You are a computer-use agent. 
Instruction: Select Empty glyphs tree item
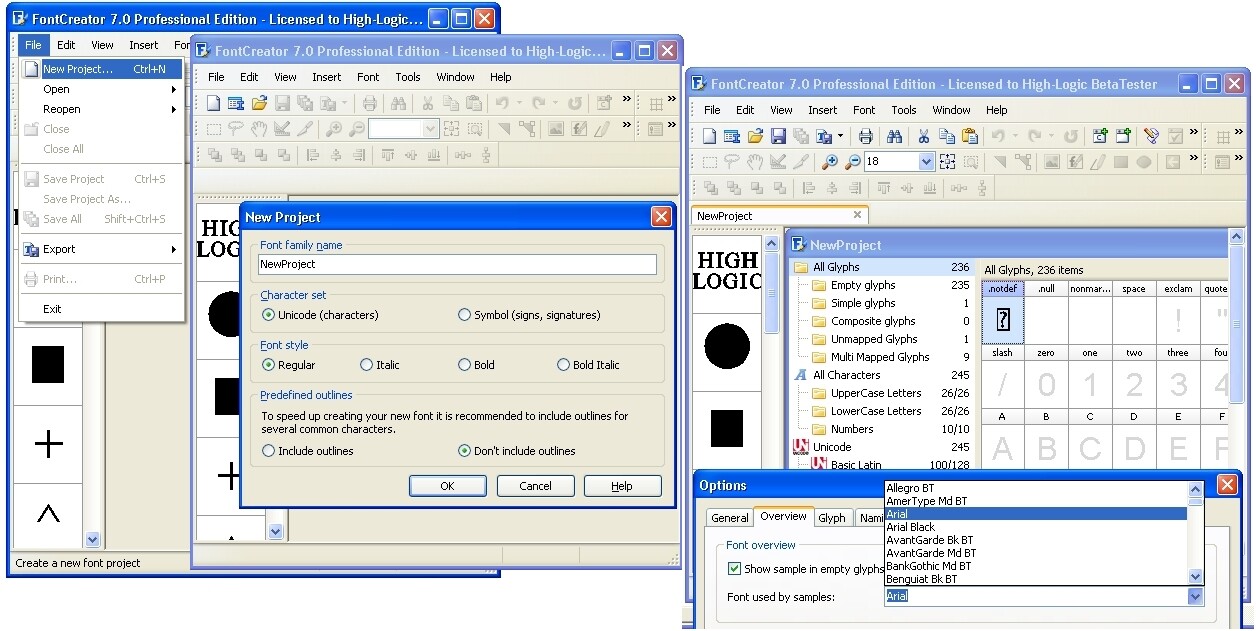click(x=863, y=285)
